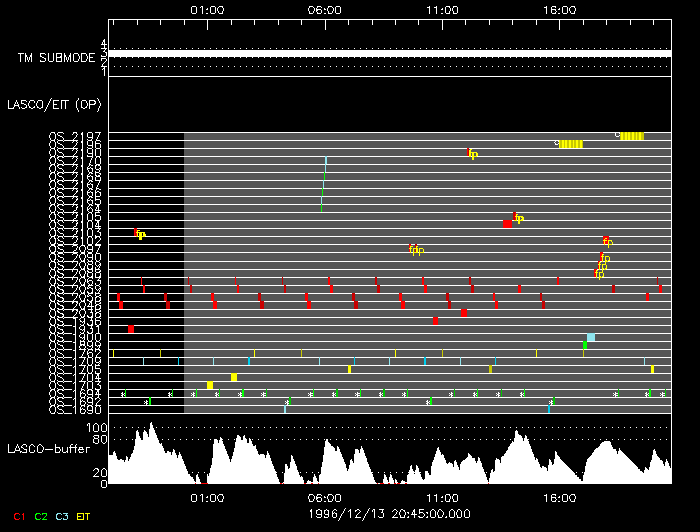Click the yellow striped block on OS_2197 row

[x=631, y=136]
